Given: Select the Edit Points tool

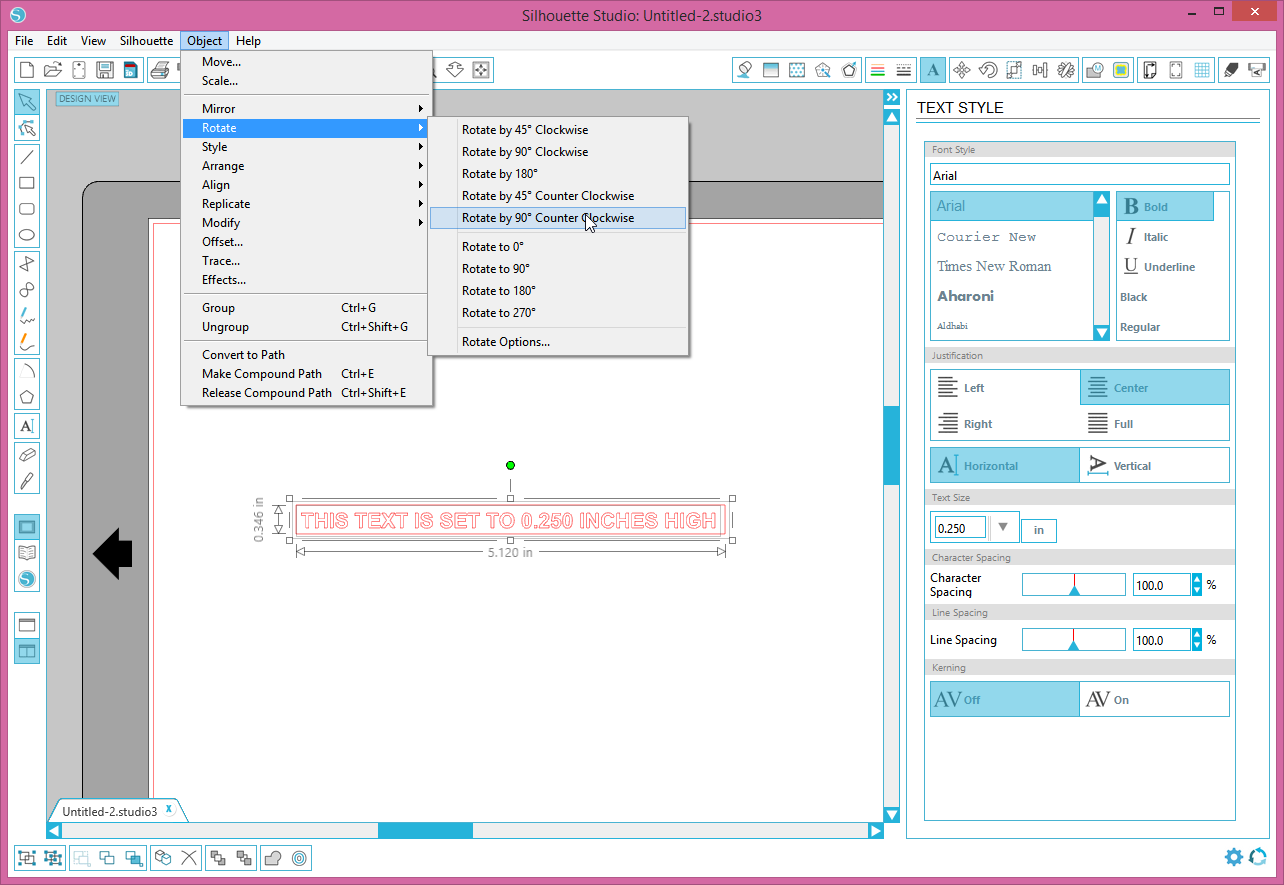Looking at the screenshot, I should [x=27, y=128].
